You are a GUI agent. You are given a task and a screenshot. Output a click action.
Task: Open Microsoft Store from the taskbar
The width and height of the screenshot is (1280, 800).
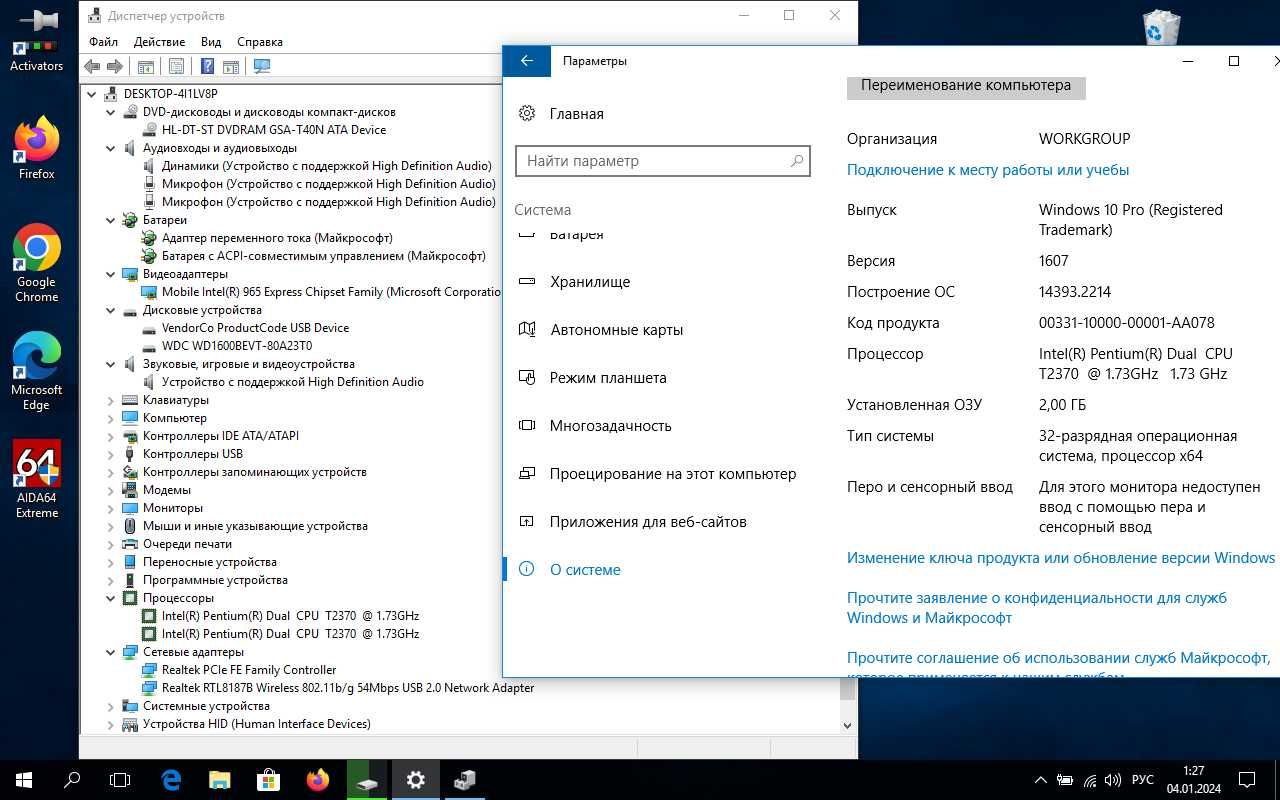click(268, 780)
